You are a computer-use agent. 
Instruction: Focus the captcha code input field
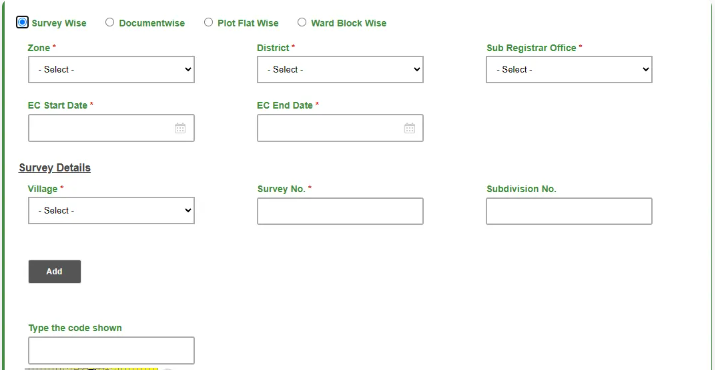tap(111, 350)
